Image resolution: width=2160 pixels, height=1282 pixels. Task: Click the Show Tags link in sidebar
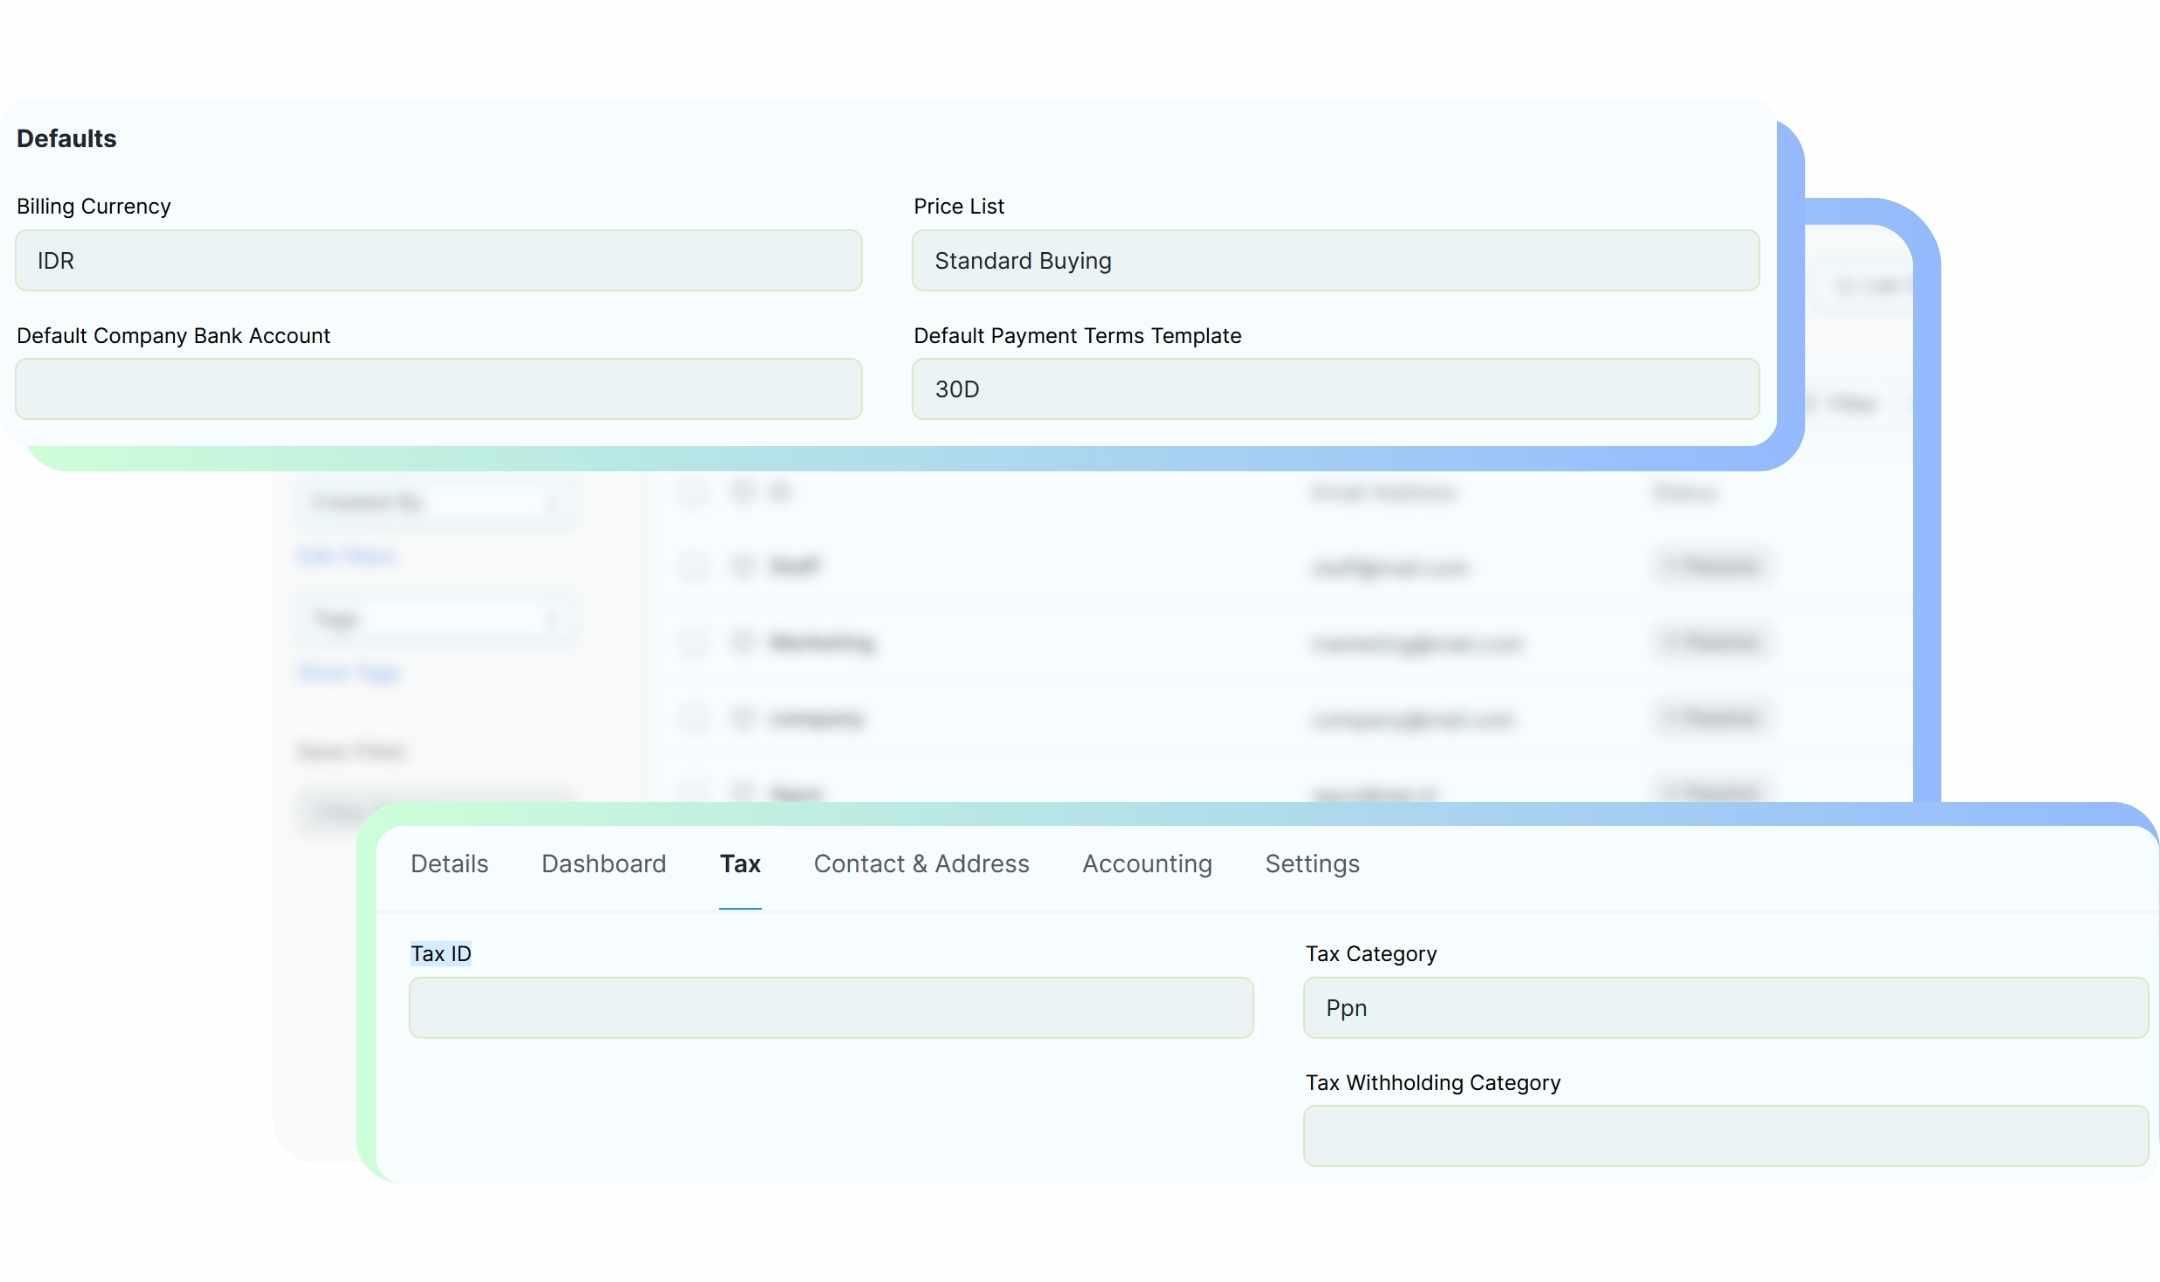(x=349, y=673)
